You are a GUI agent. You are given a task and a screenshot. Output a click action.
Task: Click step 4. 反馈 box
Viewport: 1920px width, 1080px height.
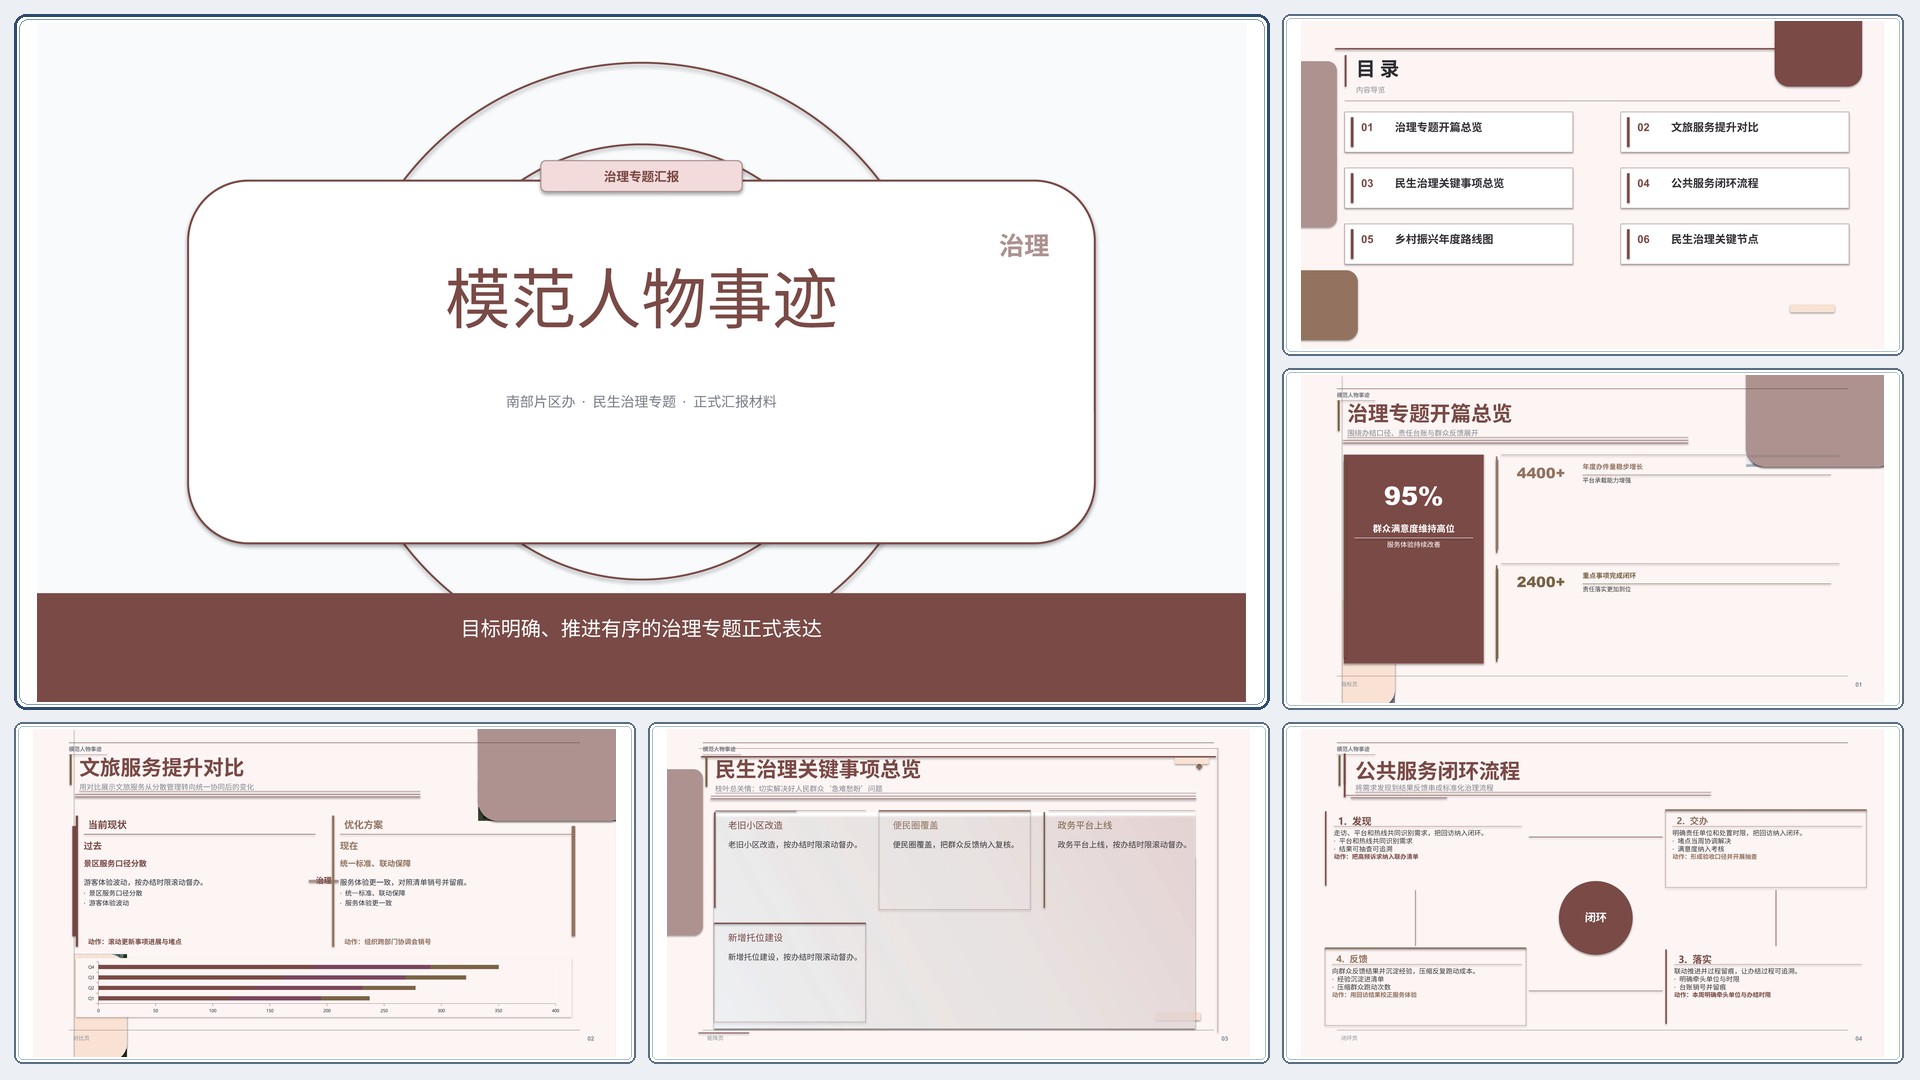(x=1425, y=987)
